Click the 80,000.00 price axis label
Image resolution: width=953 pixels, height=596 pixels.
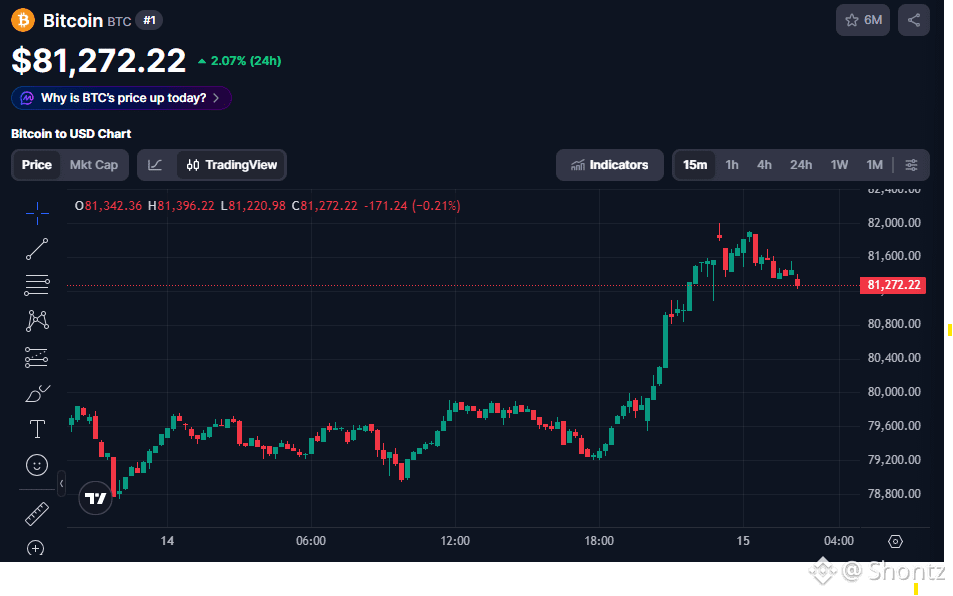[893, 392]
